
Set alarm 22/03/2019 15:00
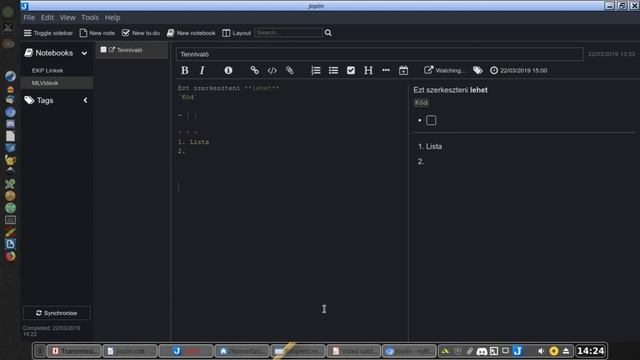[x=518, y=70]
